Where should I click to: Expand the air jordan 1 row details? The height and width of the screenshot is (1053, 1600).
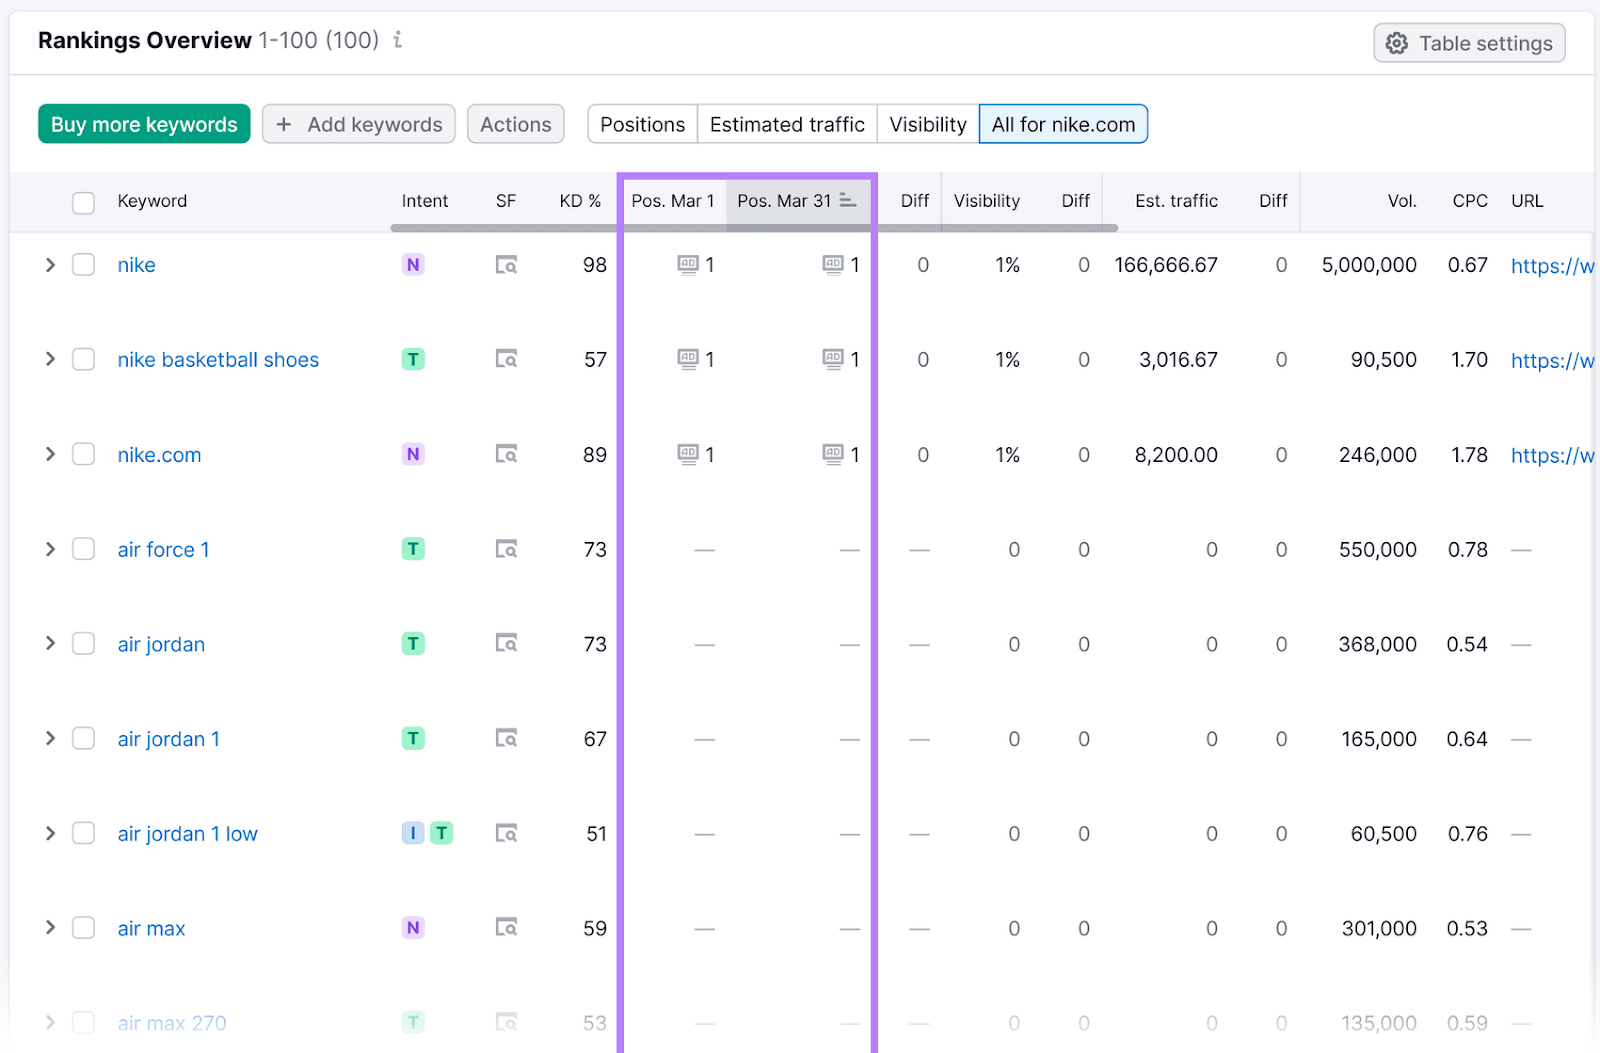coord(50,738)
